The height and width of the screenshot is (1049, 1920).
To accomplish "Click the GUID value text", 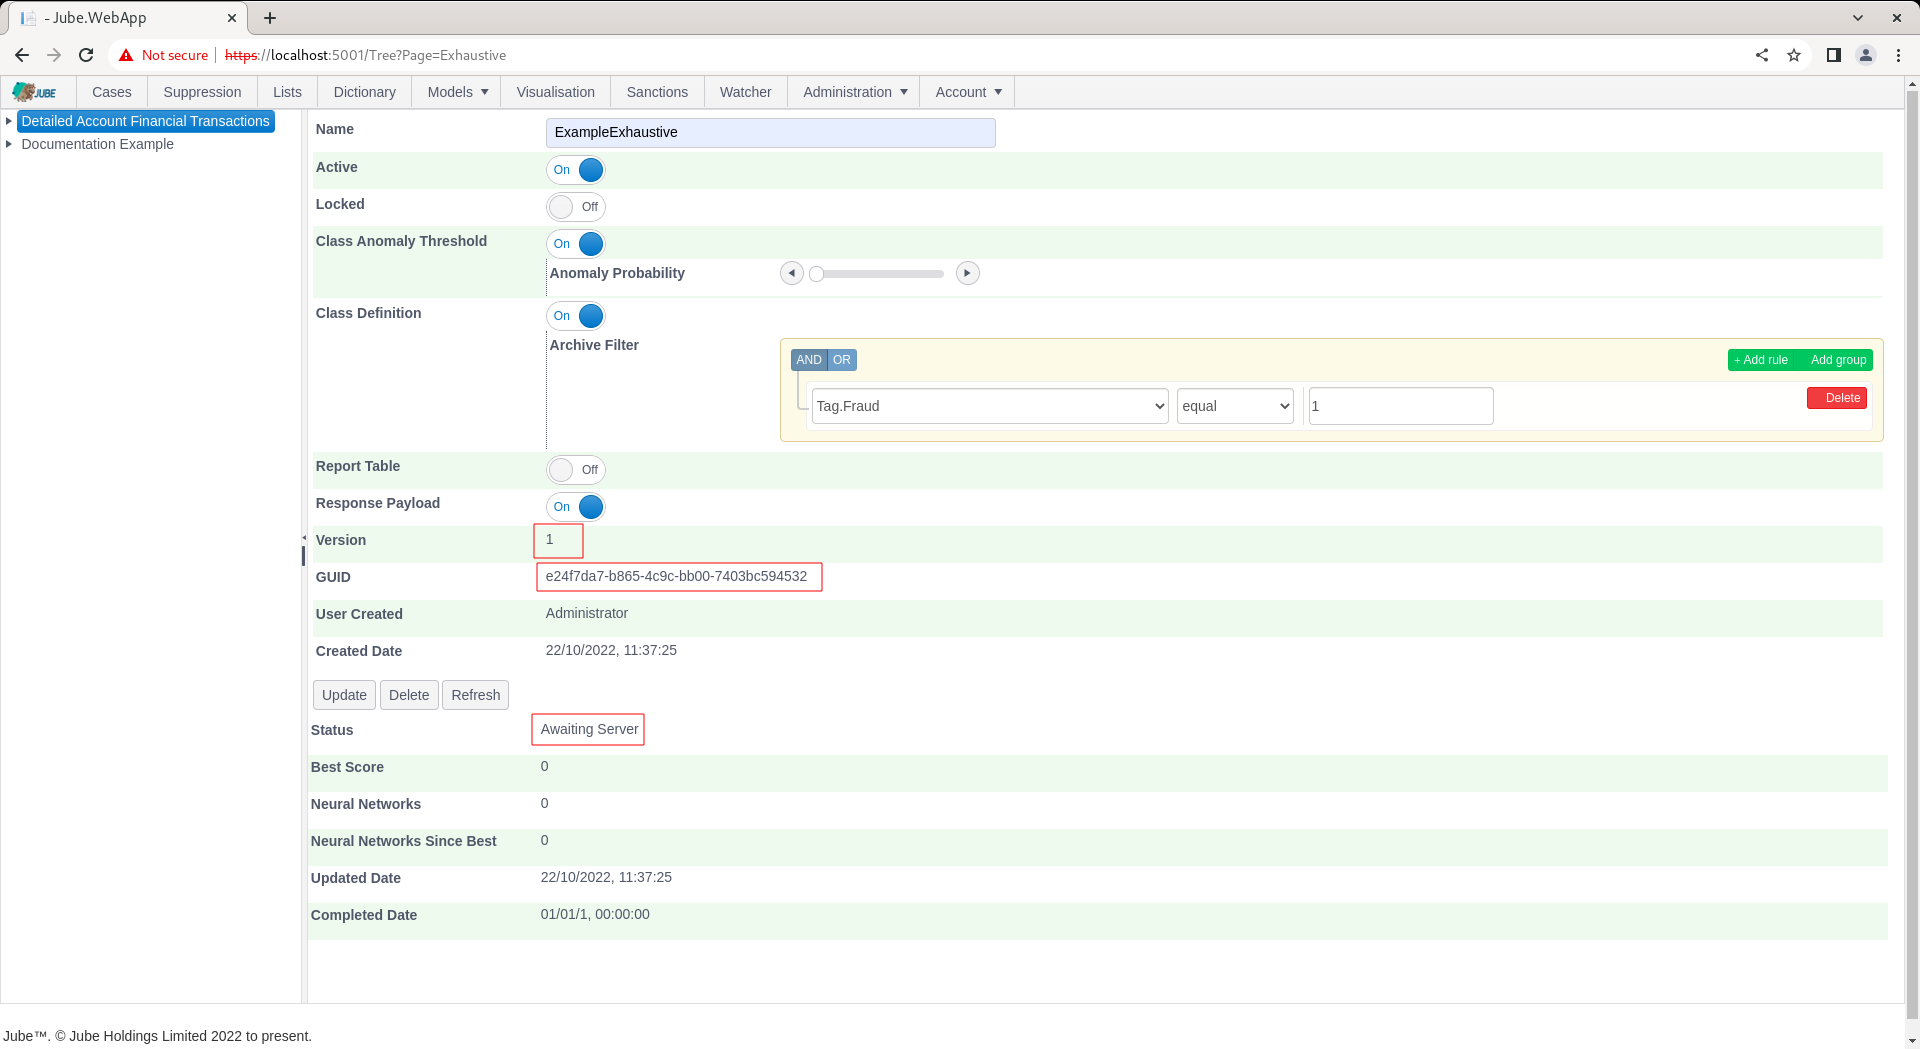I will [676, 577].
